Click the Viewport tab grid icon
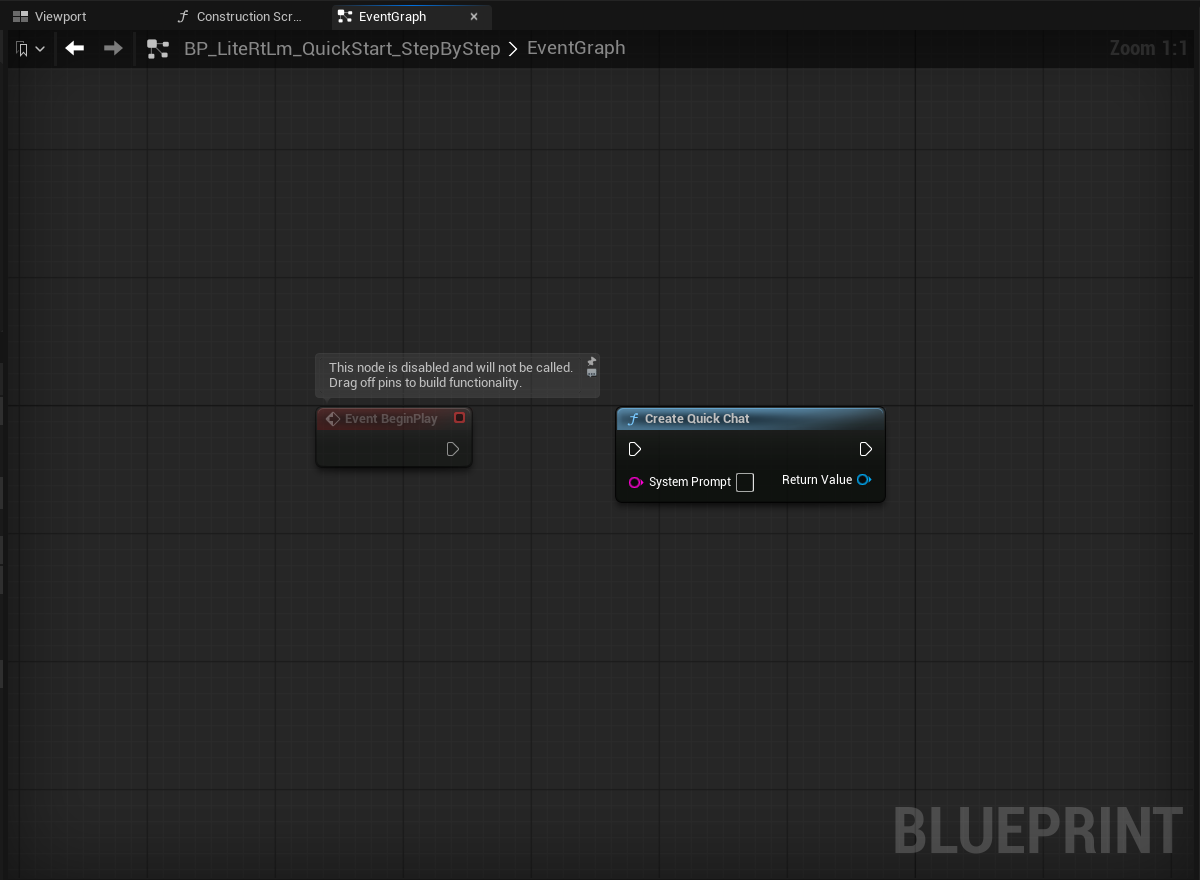This screenshot has height=880, width=1200. click(x=20, y=16)
